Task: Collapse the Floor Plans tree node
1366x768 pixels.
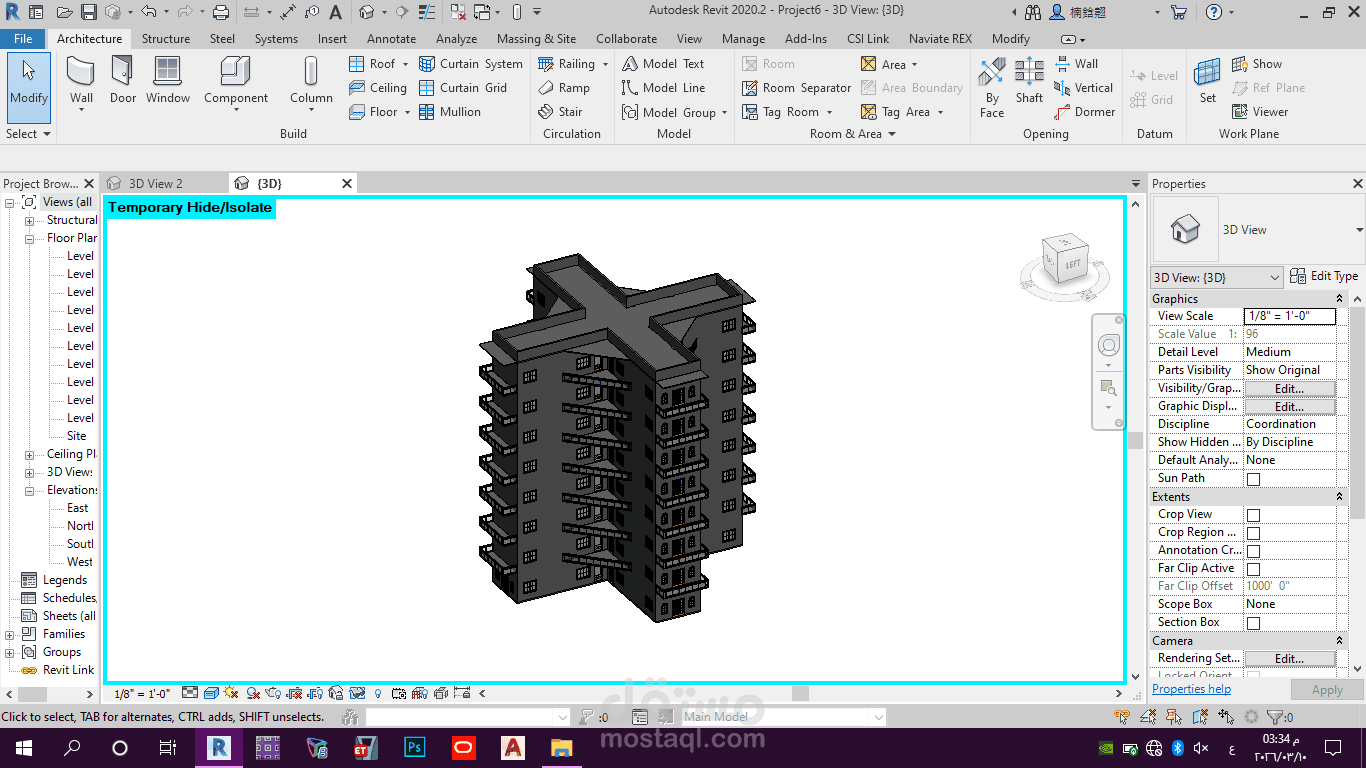Action: [29, 239]
